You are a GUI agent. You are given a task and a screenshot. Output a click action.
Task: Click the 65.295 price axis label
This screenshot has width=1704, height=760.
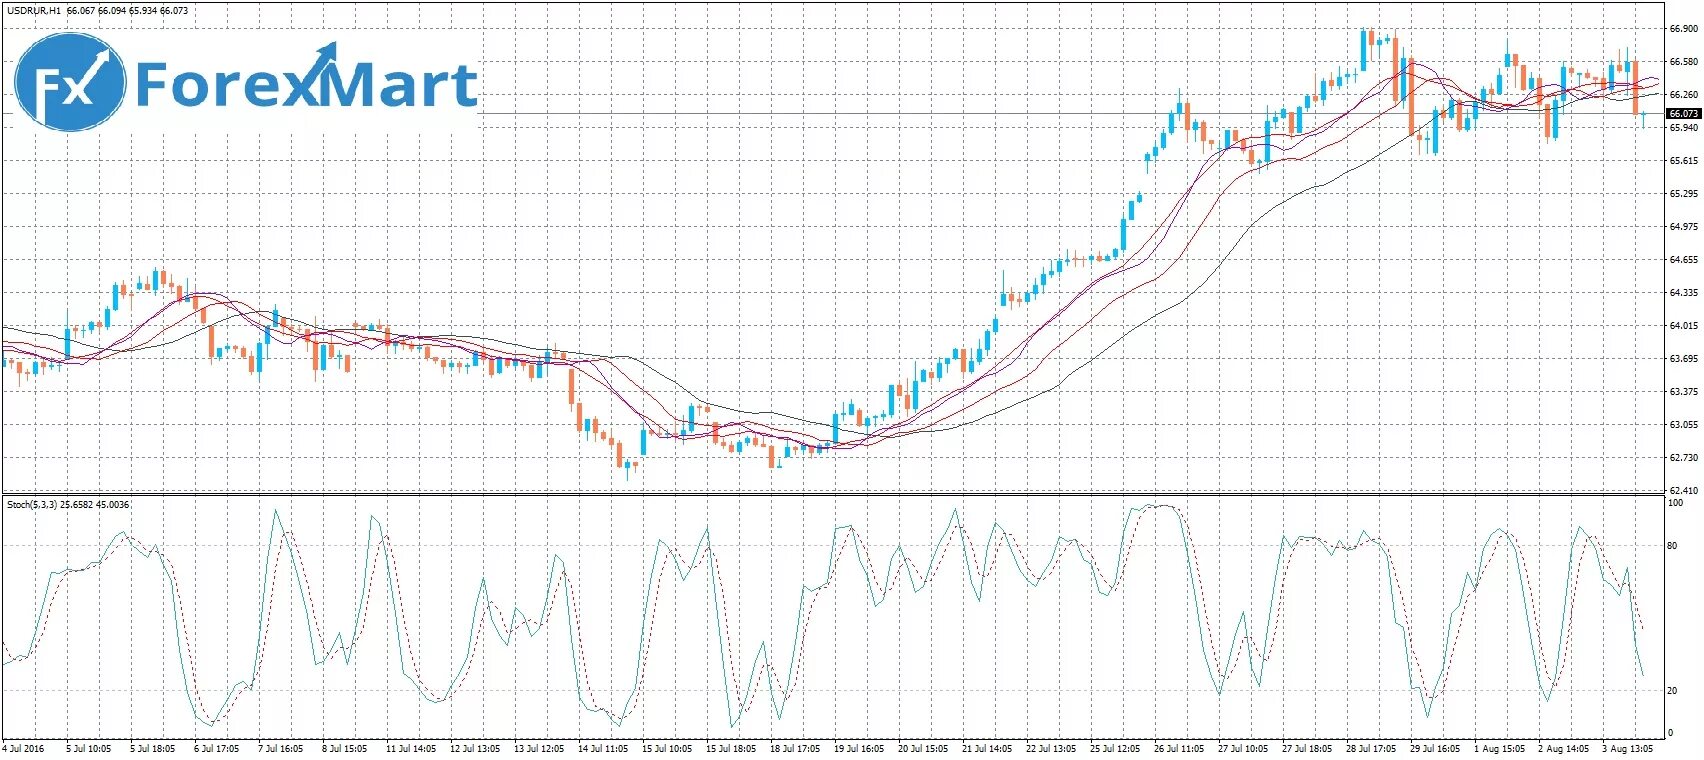coord(1684,194)
